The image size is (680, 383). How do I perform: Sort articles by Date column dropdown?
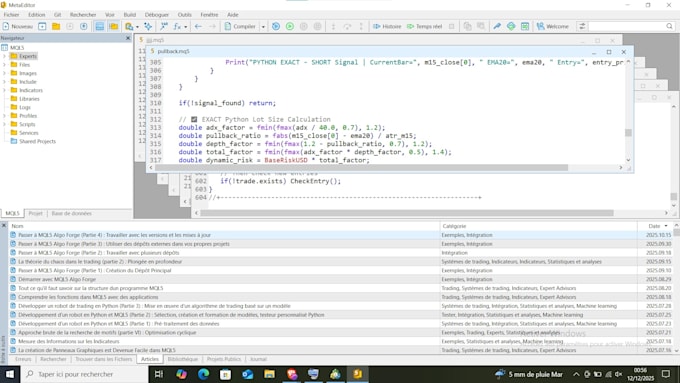(666, 226)
